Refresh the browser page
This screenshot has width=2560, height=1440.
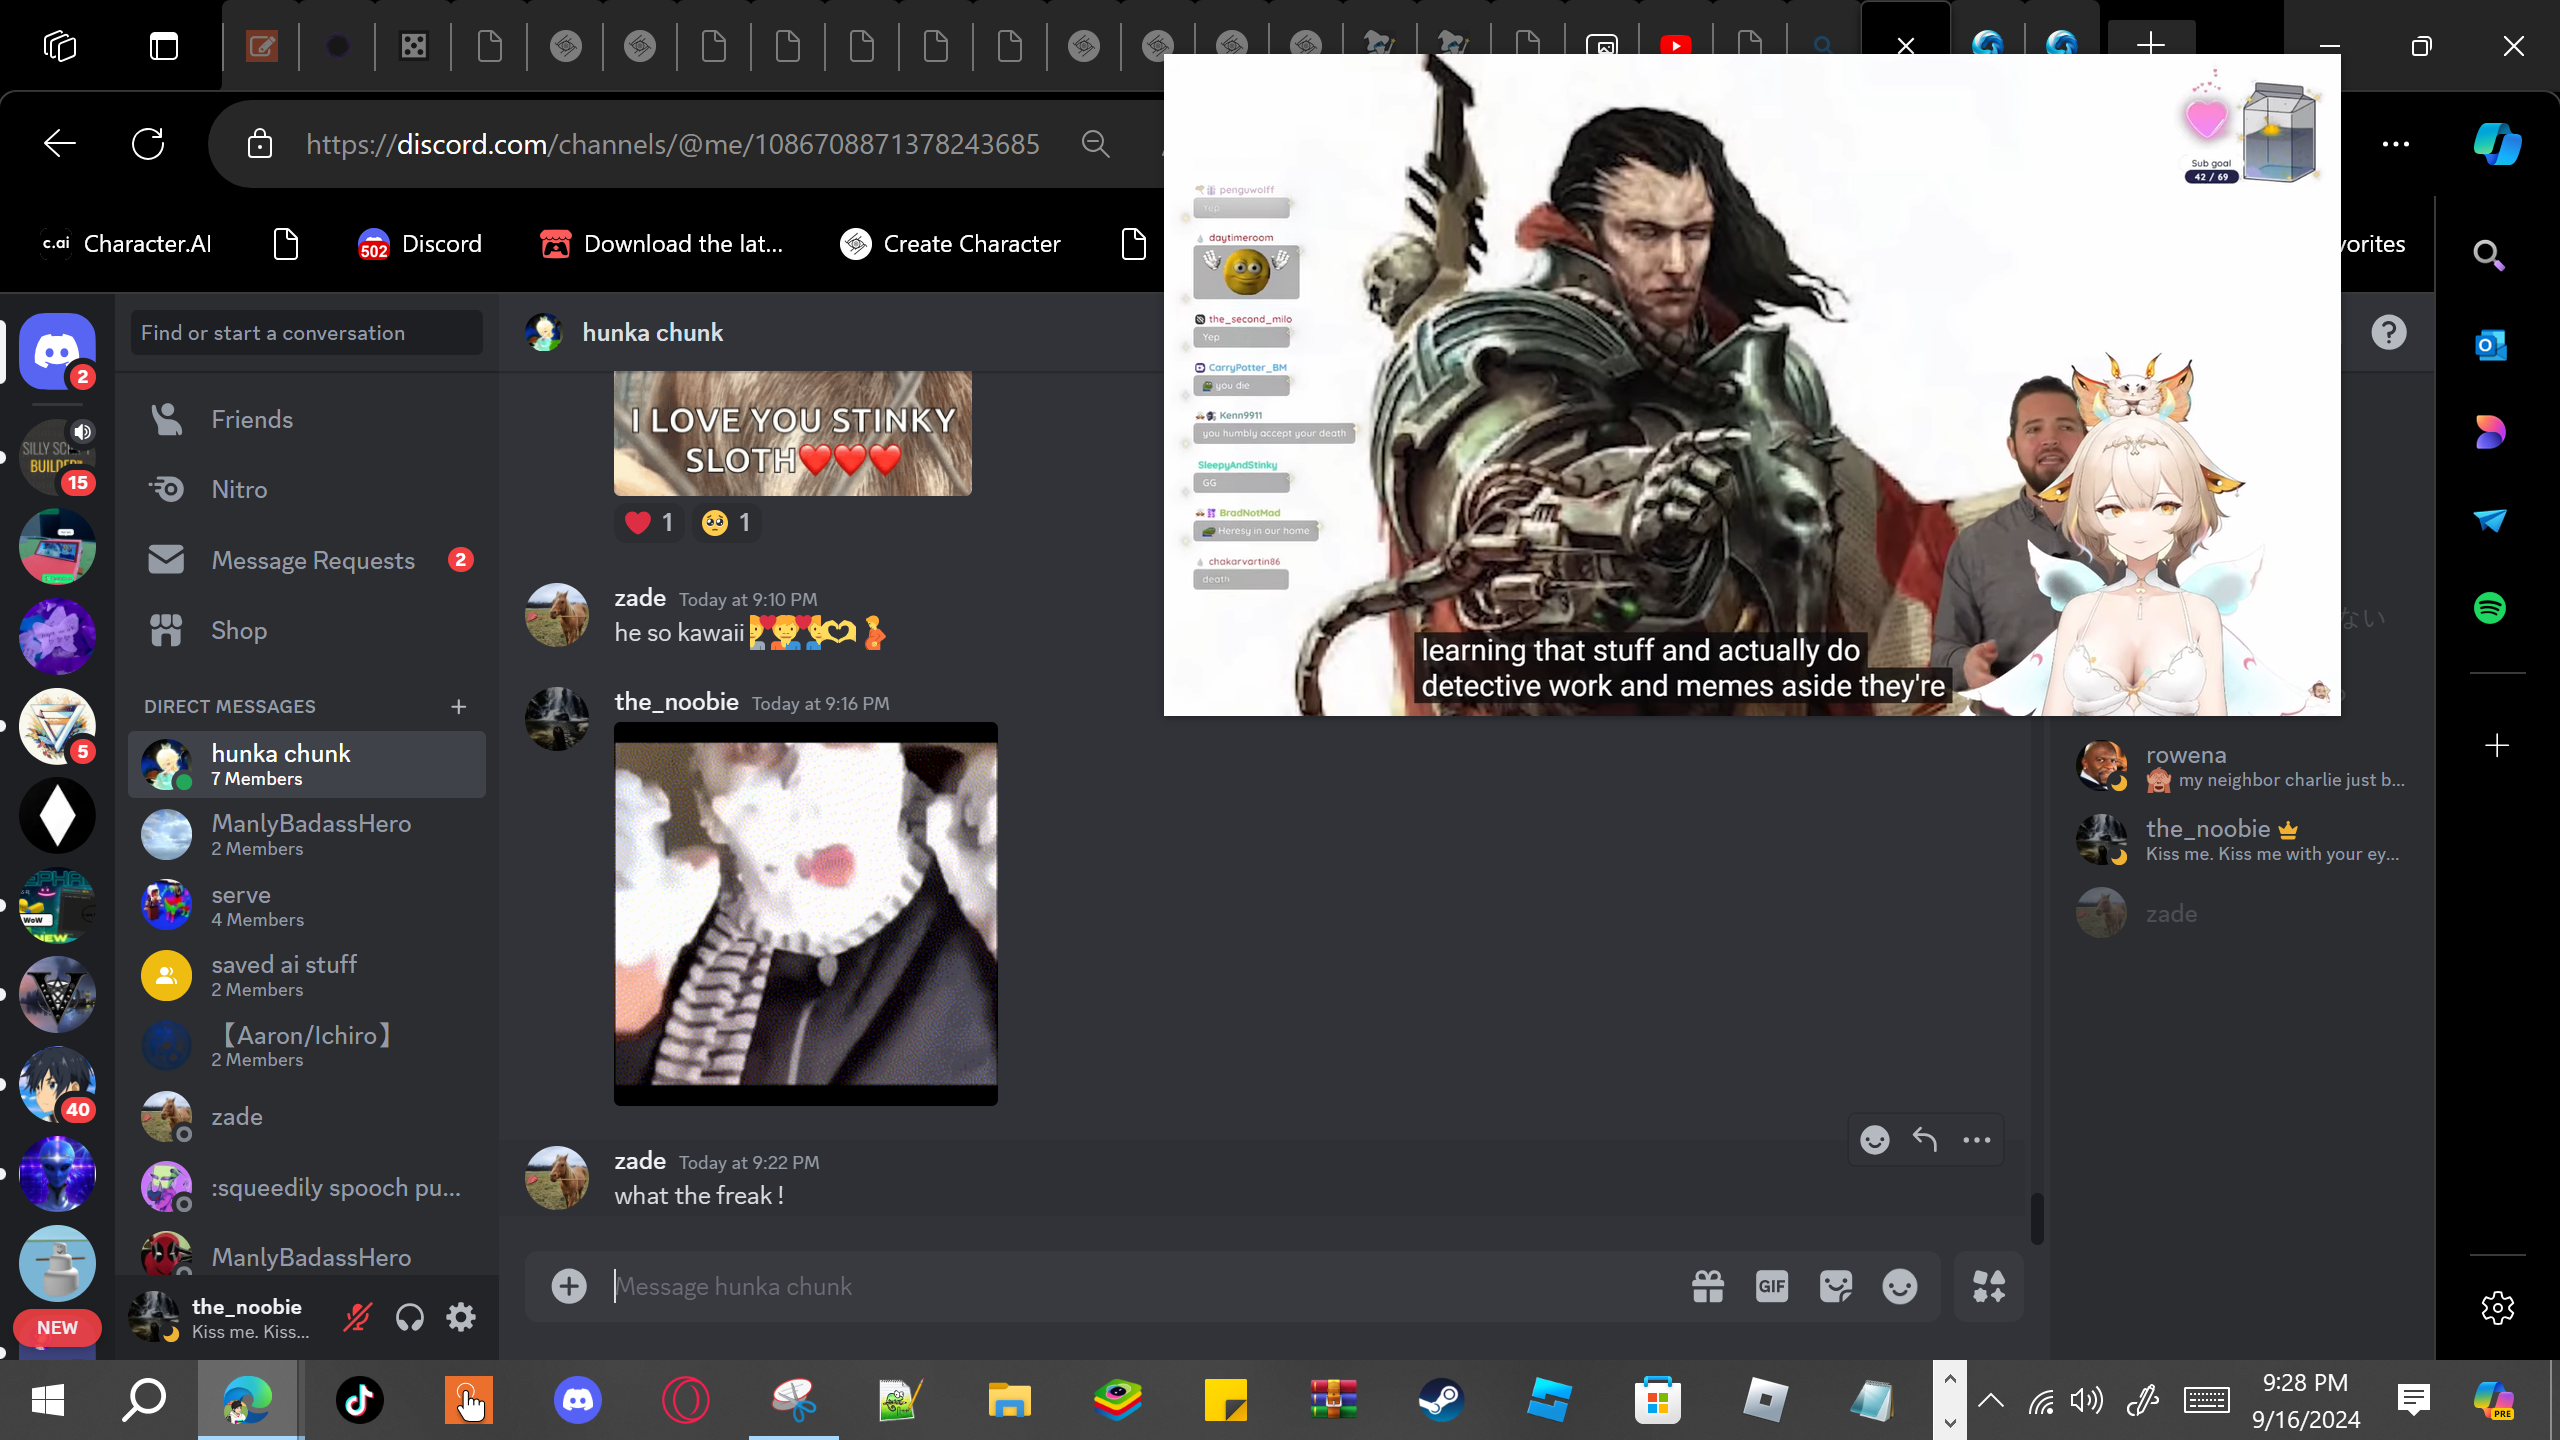[x=148, y=144]
